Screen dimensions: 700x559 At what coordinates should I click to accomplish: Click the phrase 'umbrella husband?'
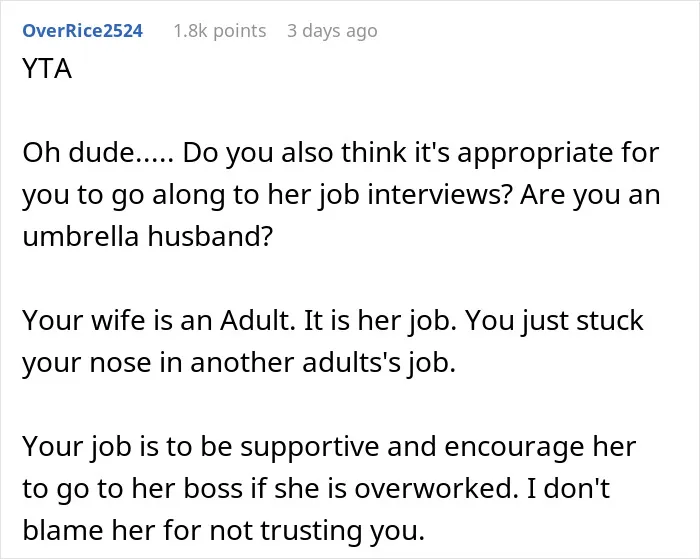pyautogui.click(x=147, y=236)
